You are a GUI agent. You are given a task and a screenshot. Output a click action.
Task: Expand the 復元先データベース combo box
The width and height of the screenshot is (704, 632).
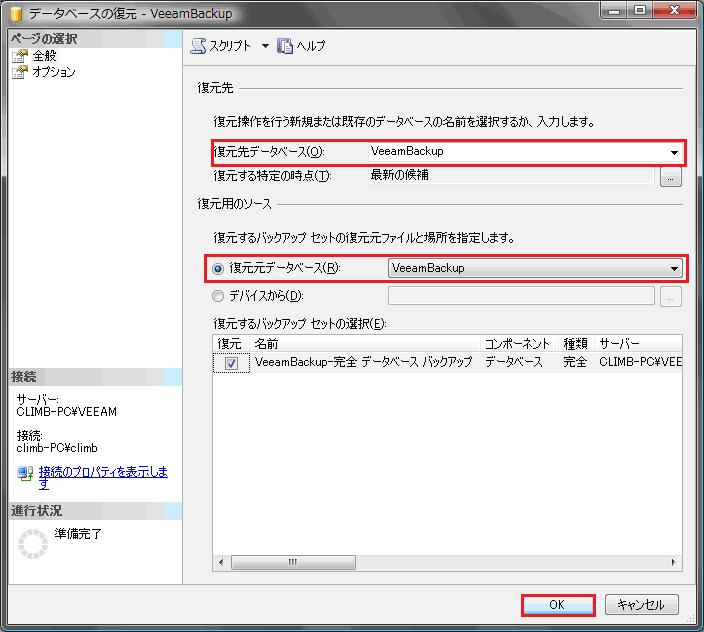point(674,153)
